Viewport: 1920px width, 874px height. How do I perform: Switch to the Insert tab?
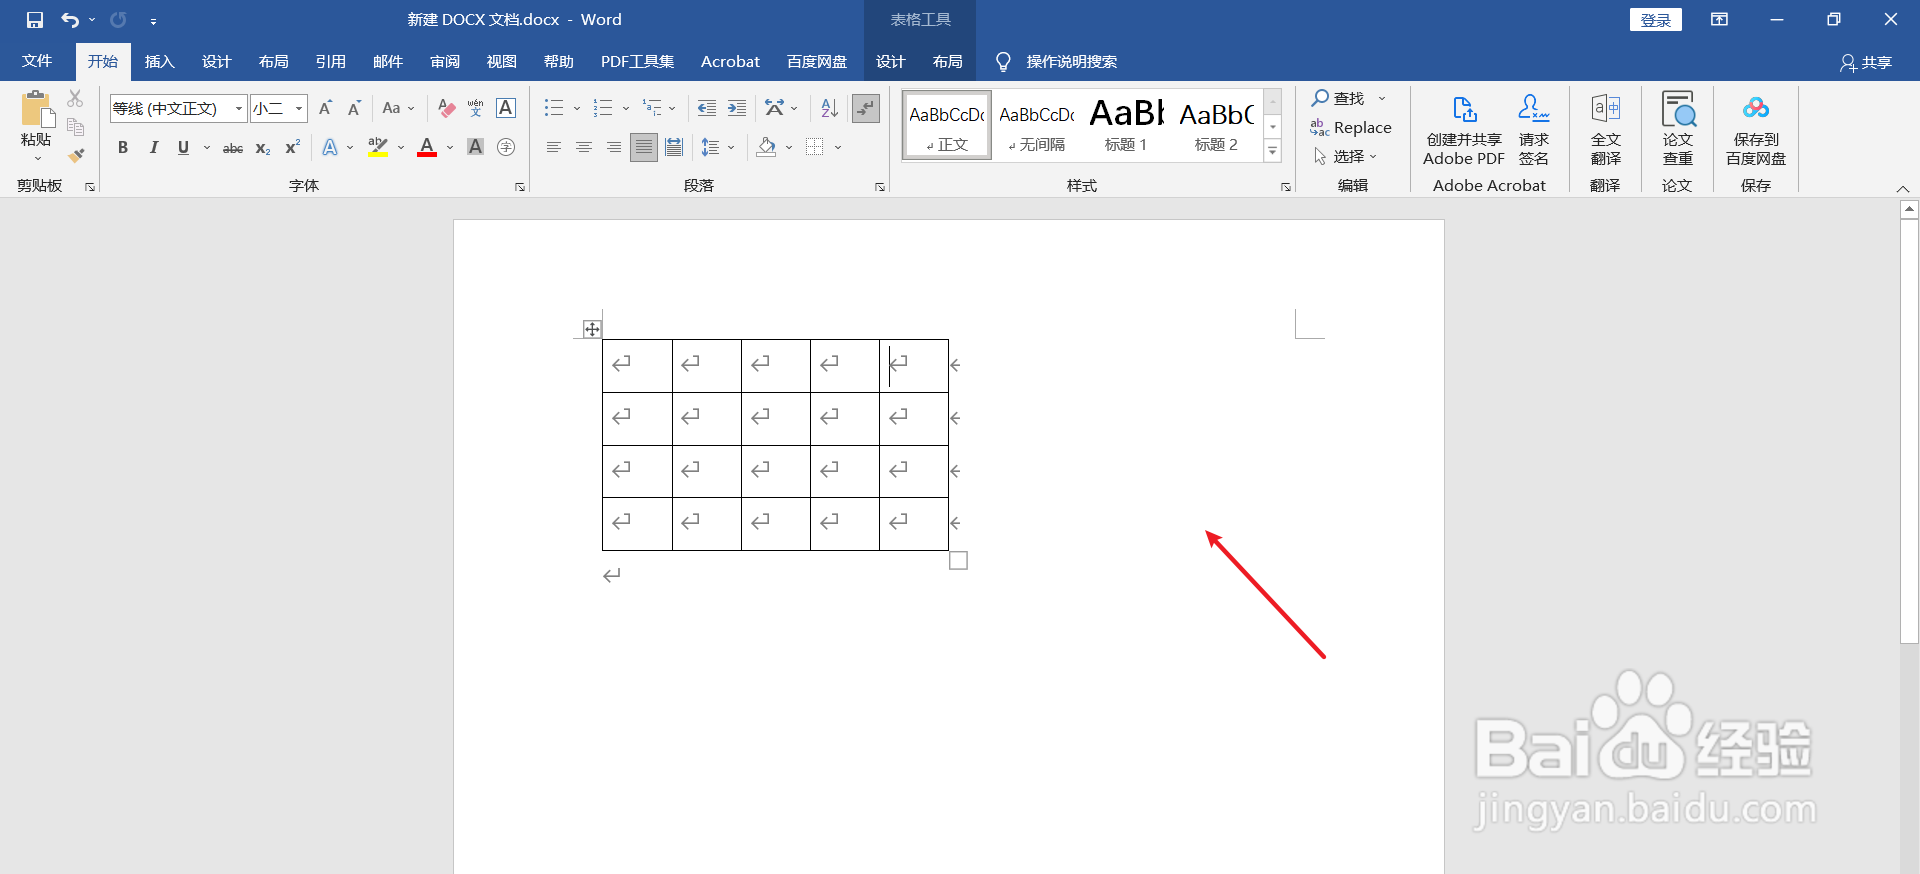(x=160, y=62)
